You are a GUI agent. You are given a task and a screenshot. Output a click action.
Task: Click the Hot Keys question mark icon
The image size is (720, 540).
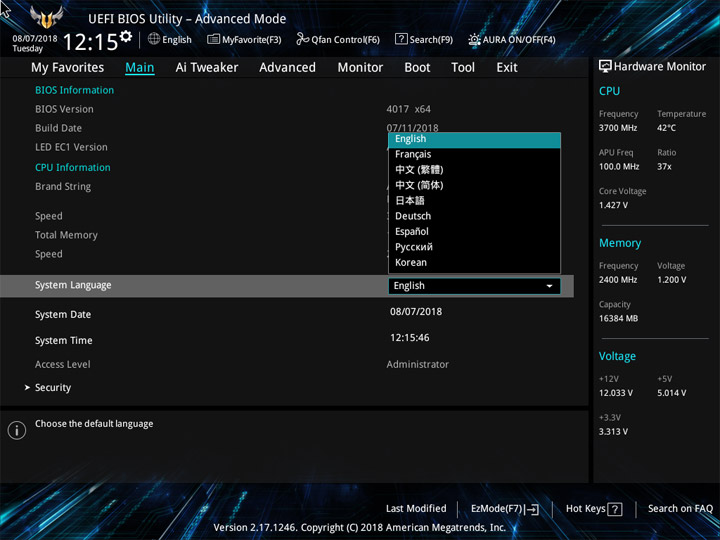614,509
